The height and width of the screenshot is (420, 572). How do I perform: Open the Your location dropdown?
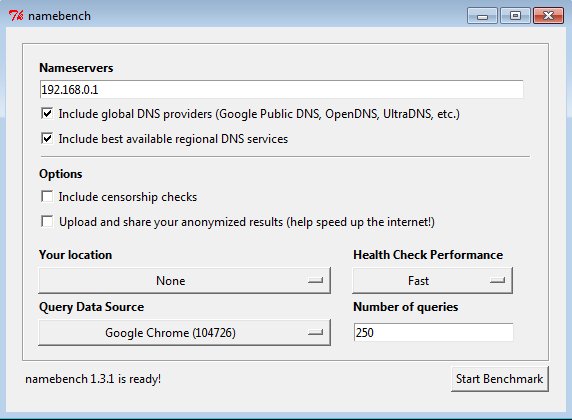click(185, 280)
